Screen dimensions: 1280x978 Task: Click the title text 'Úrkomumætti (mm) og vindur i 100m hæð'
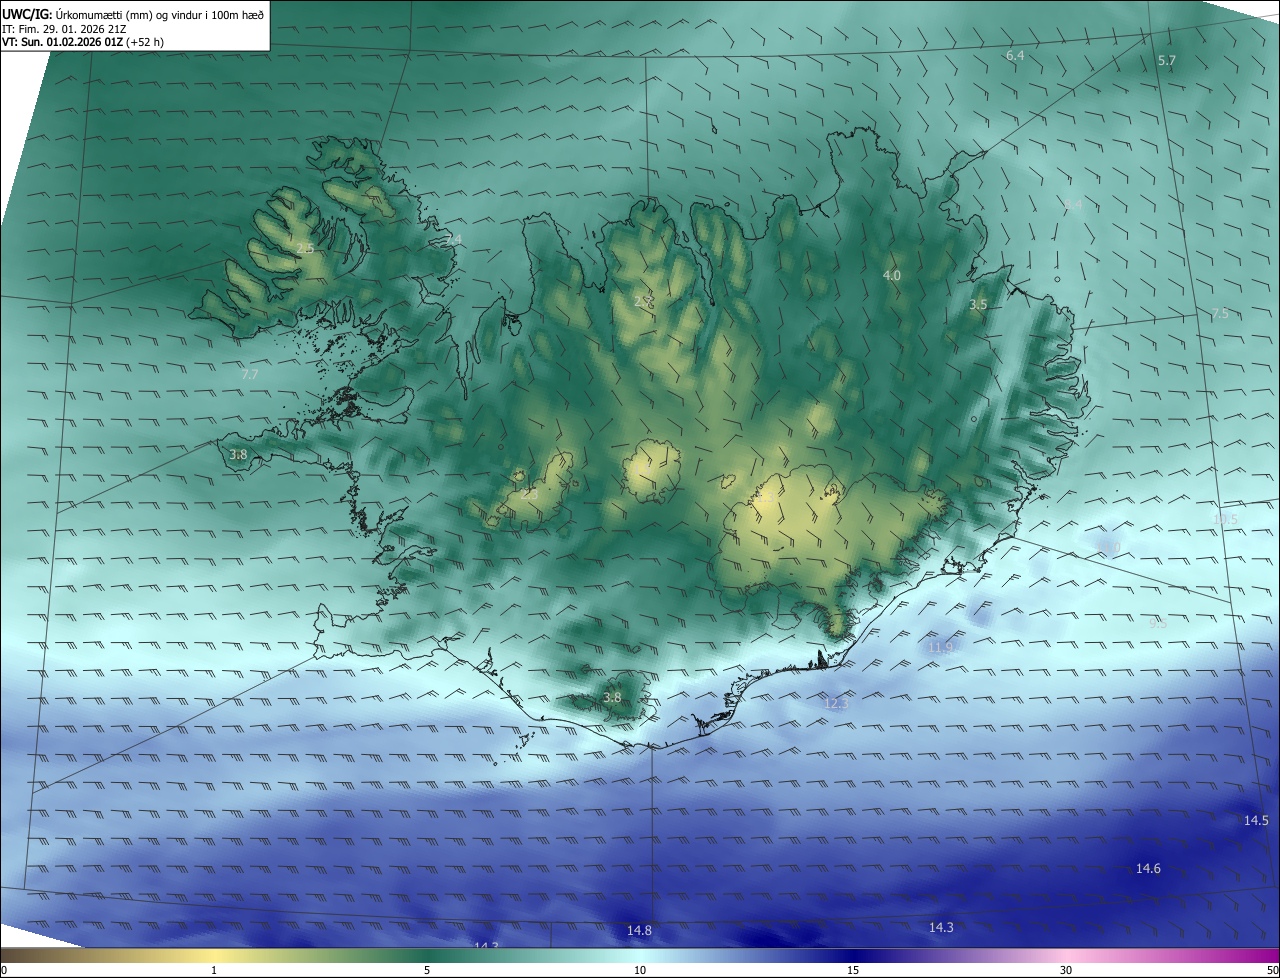coord(159,14)
